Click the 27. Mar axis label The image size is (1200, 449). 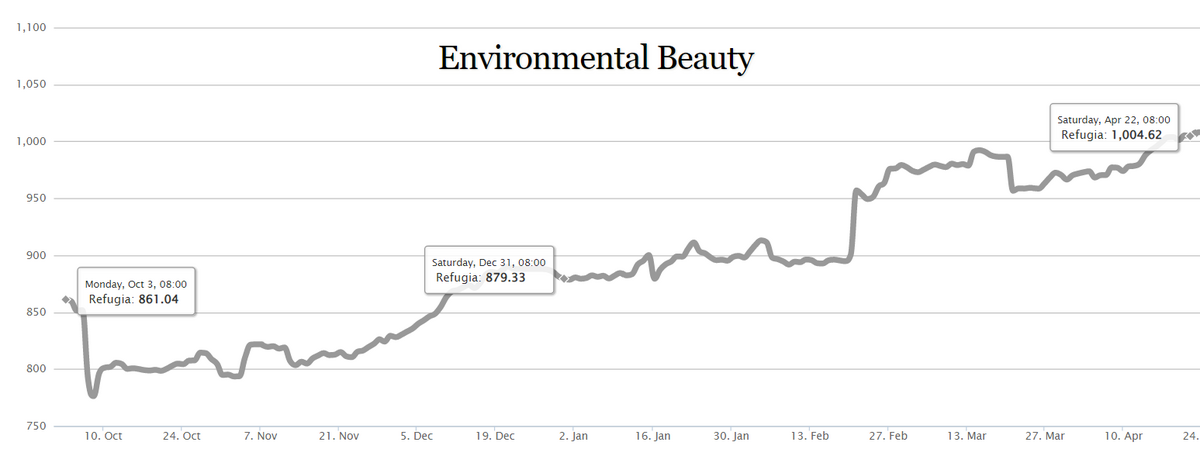[1046, 437]
